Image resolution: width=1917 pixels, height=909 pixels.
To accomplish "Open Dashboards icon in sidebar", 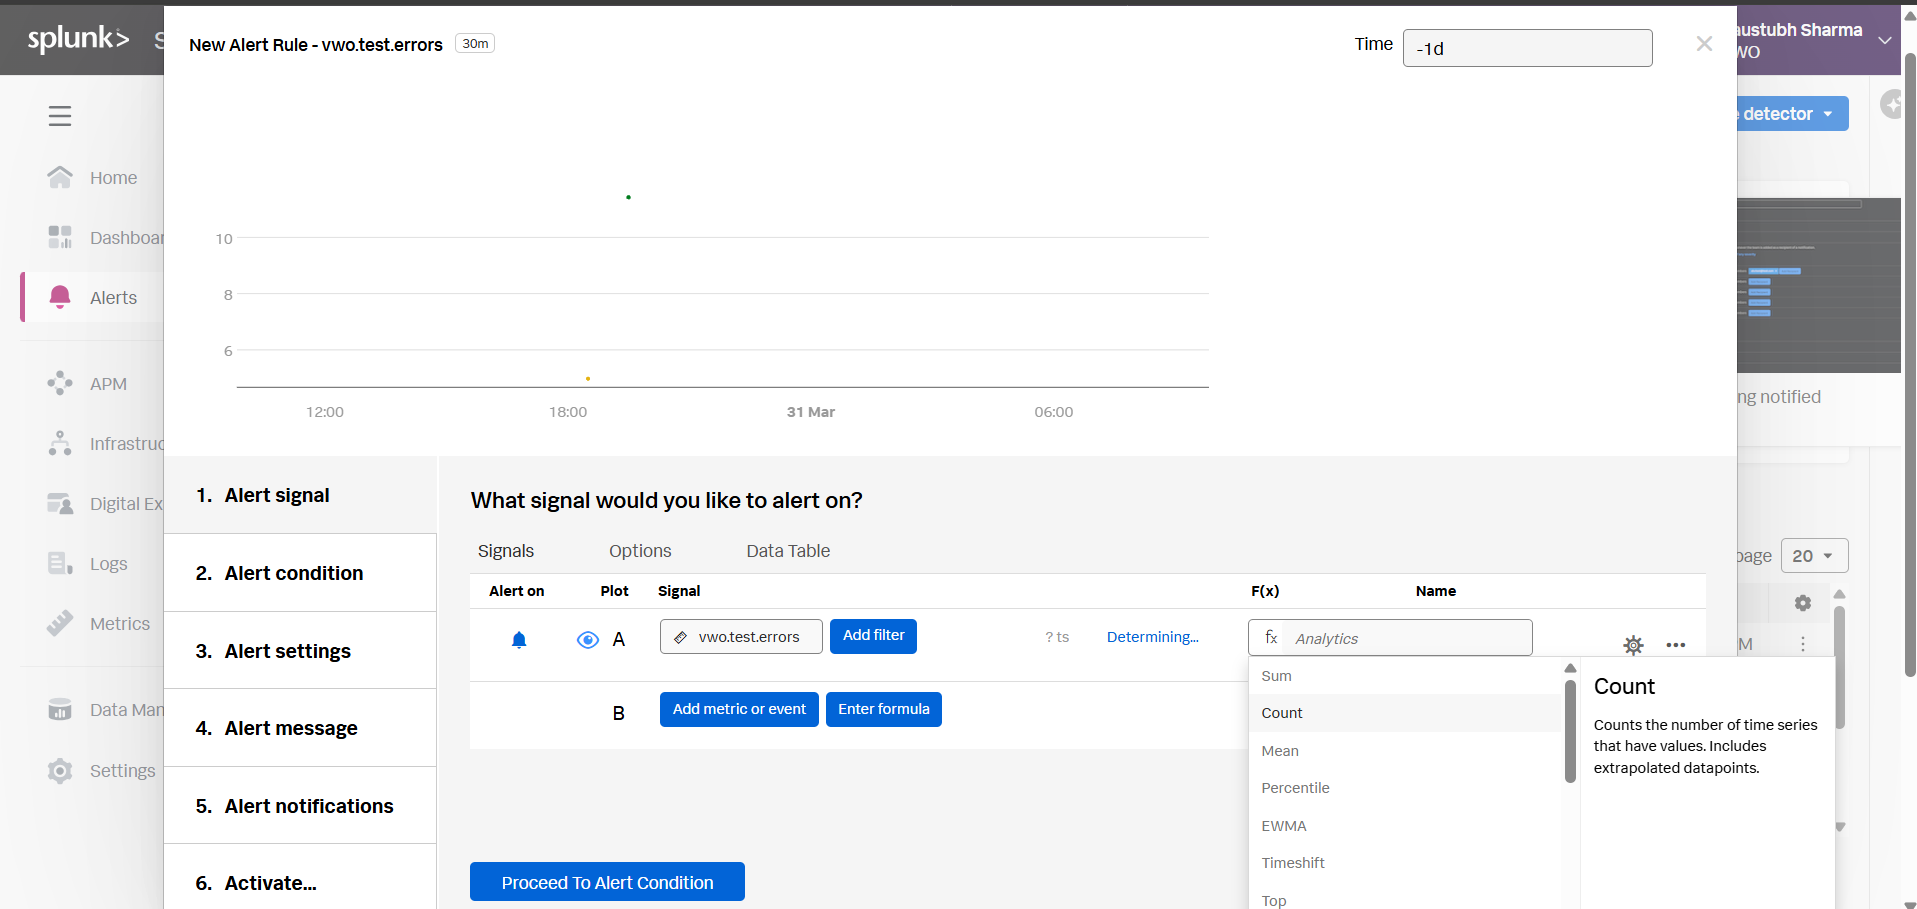I will tap(60, 237).
